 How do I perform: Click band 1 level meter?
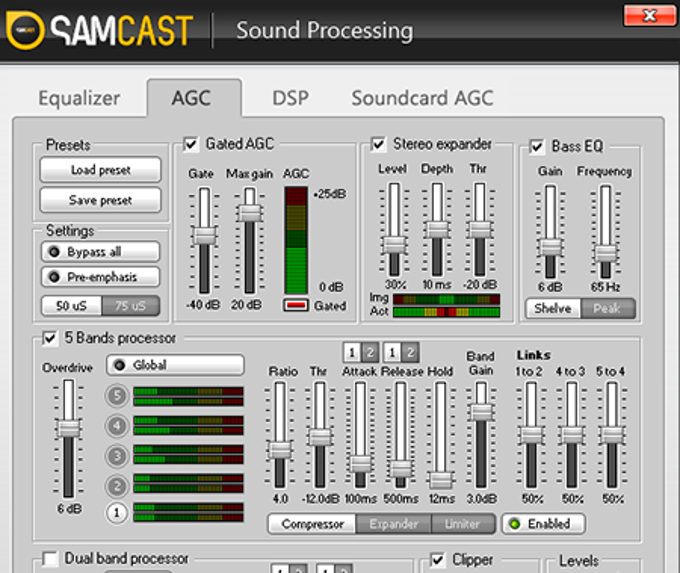click(188, 512)
